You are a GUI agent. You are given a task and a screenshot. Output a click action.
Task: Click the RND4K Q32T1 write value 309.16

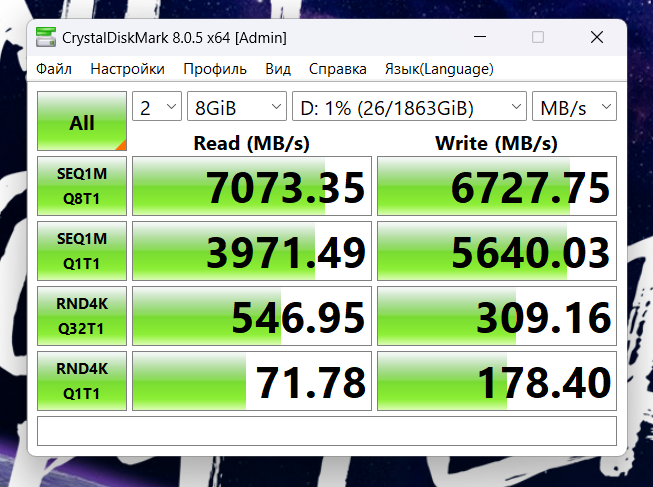click(x=497, y=316)
